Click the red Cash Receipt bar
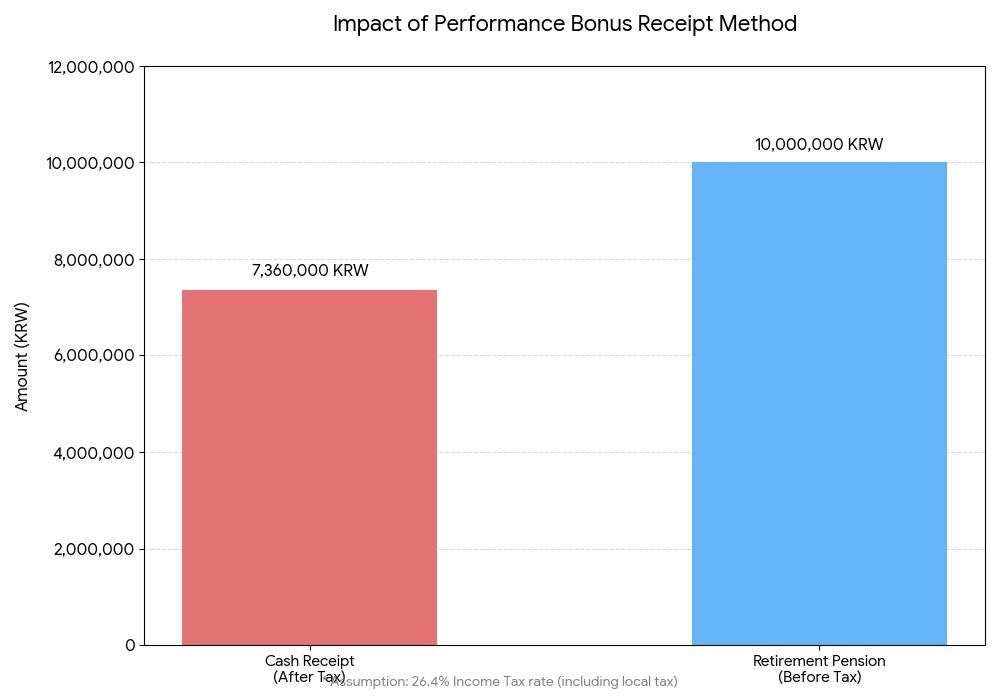Viewport: 1000px width, 700px height. pos(309,467)
